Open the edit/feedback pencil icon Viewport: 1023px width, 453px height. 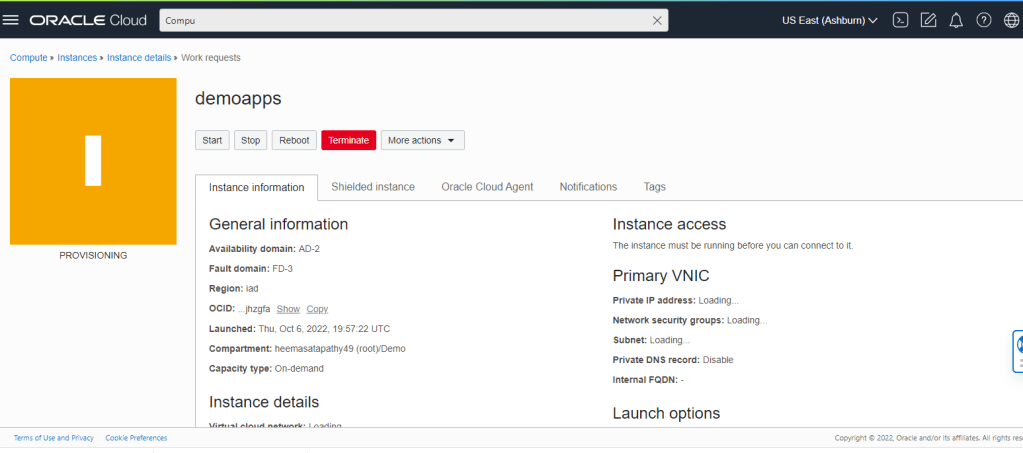928,20
